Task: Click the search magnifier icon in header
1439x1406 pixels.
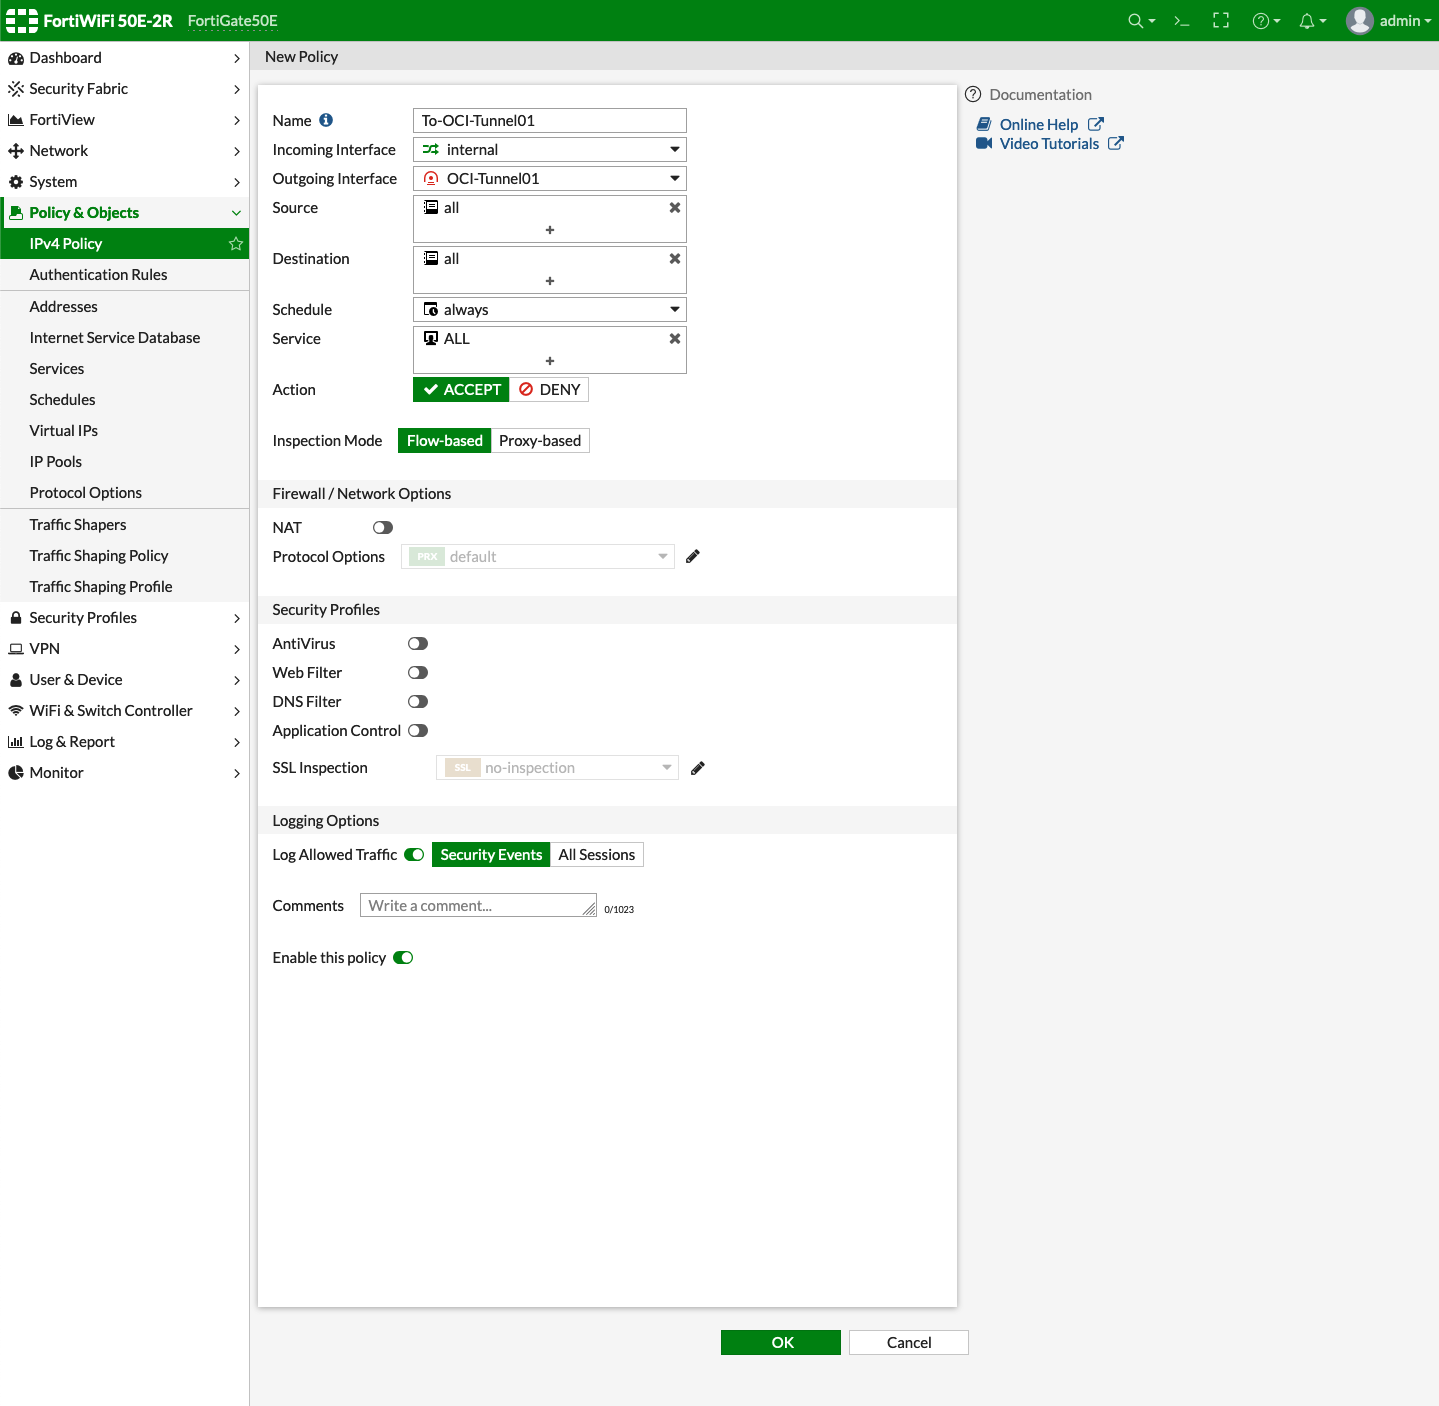Action: click(1135, 21)
